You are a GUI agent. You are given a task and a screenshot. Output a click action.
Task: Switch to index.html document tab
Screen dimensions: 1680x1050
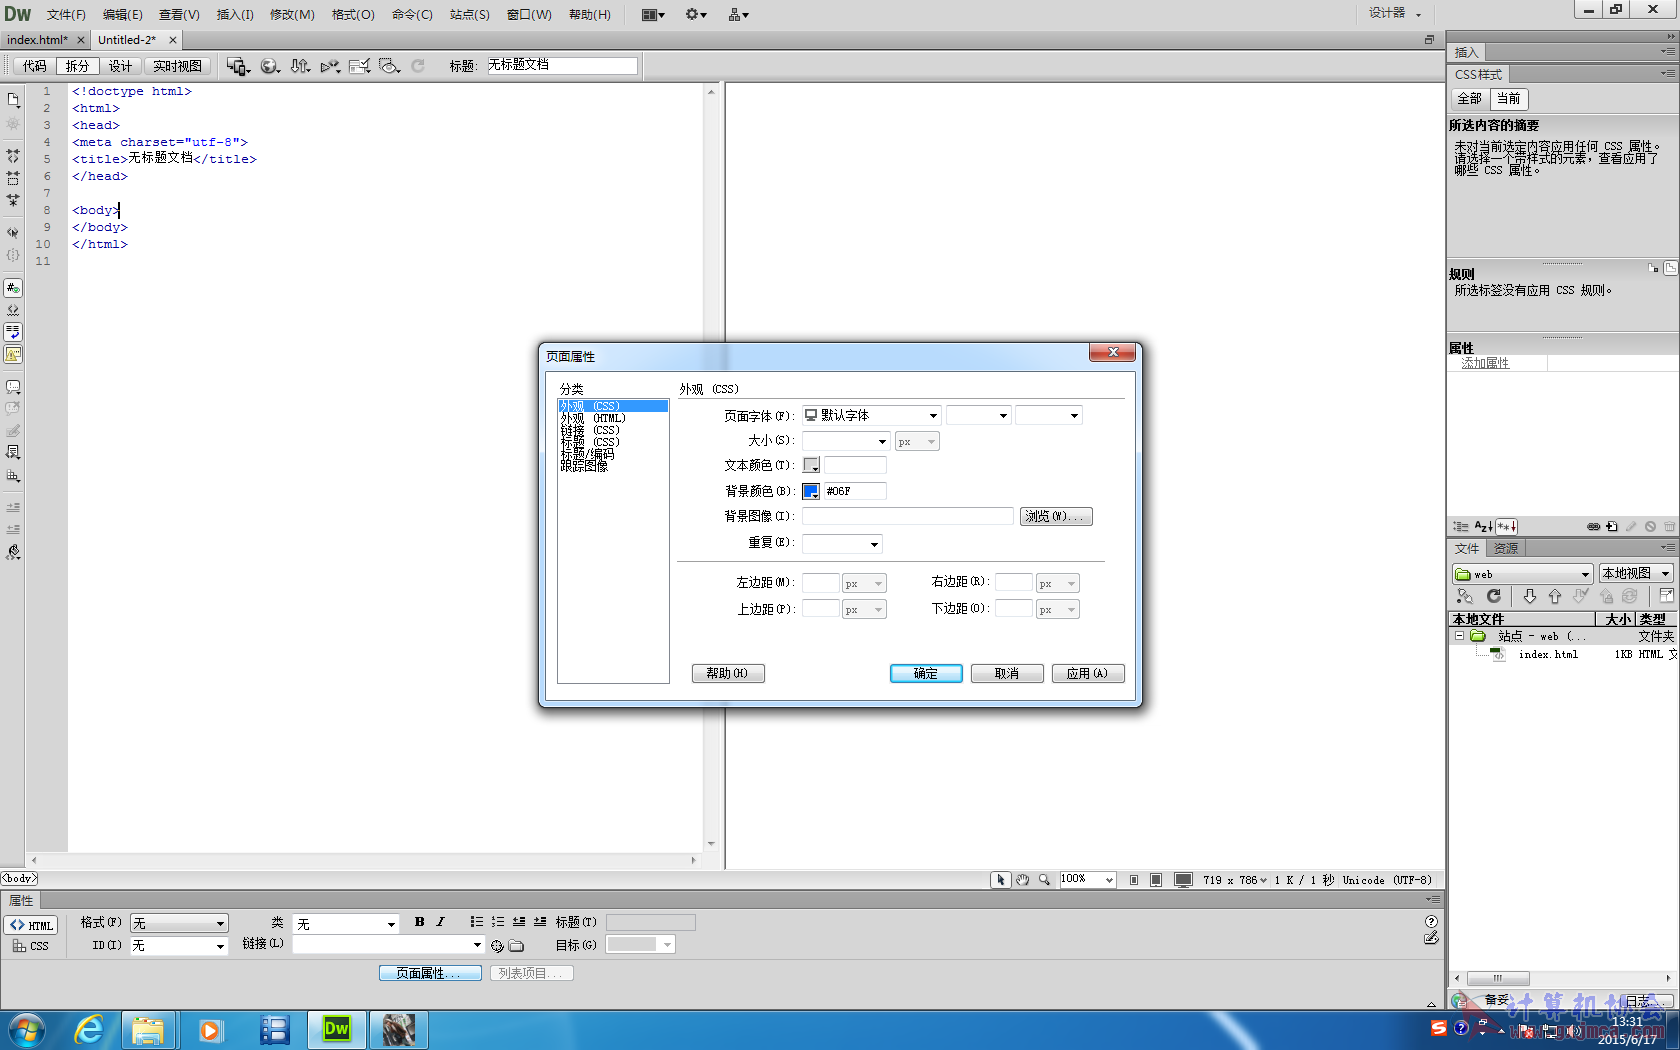coord(37,40)
